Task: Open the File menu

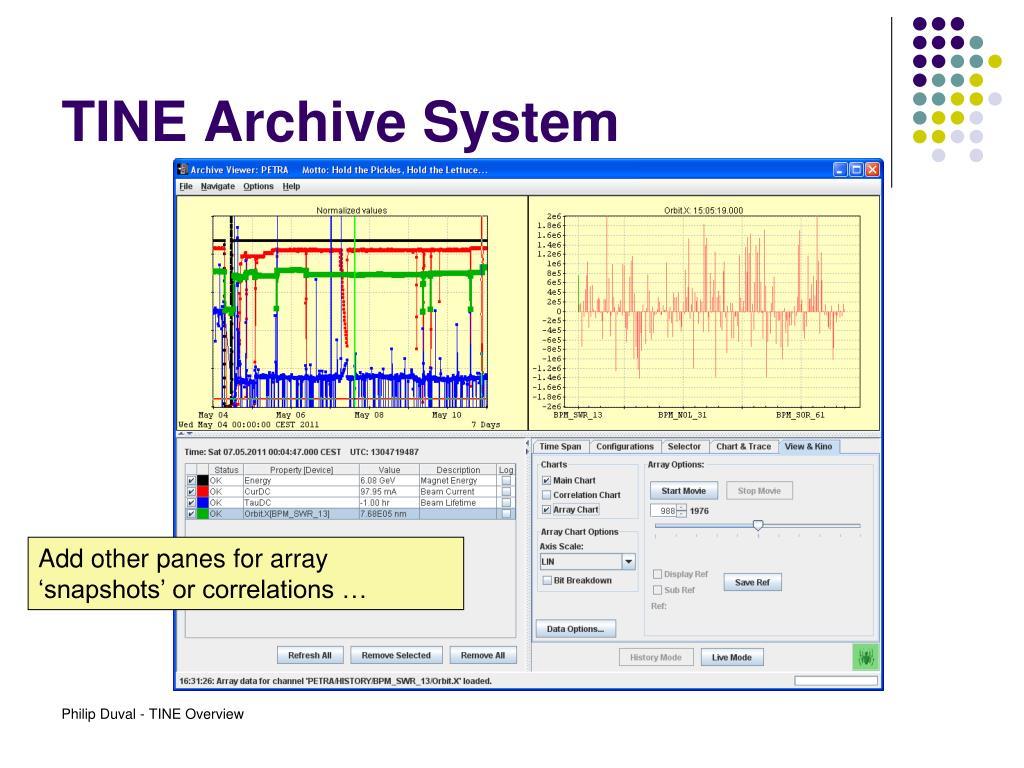Action: 186,186
